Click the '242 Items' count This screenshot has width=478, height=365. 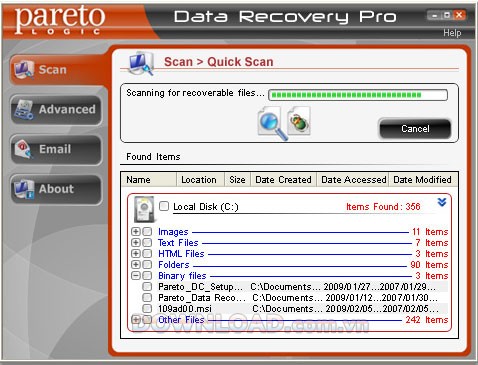pyautogui.click(x=427, y=320)
